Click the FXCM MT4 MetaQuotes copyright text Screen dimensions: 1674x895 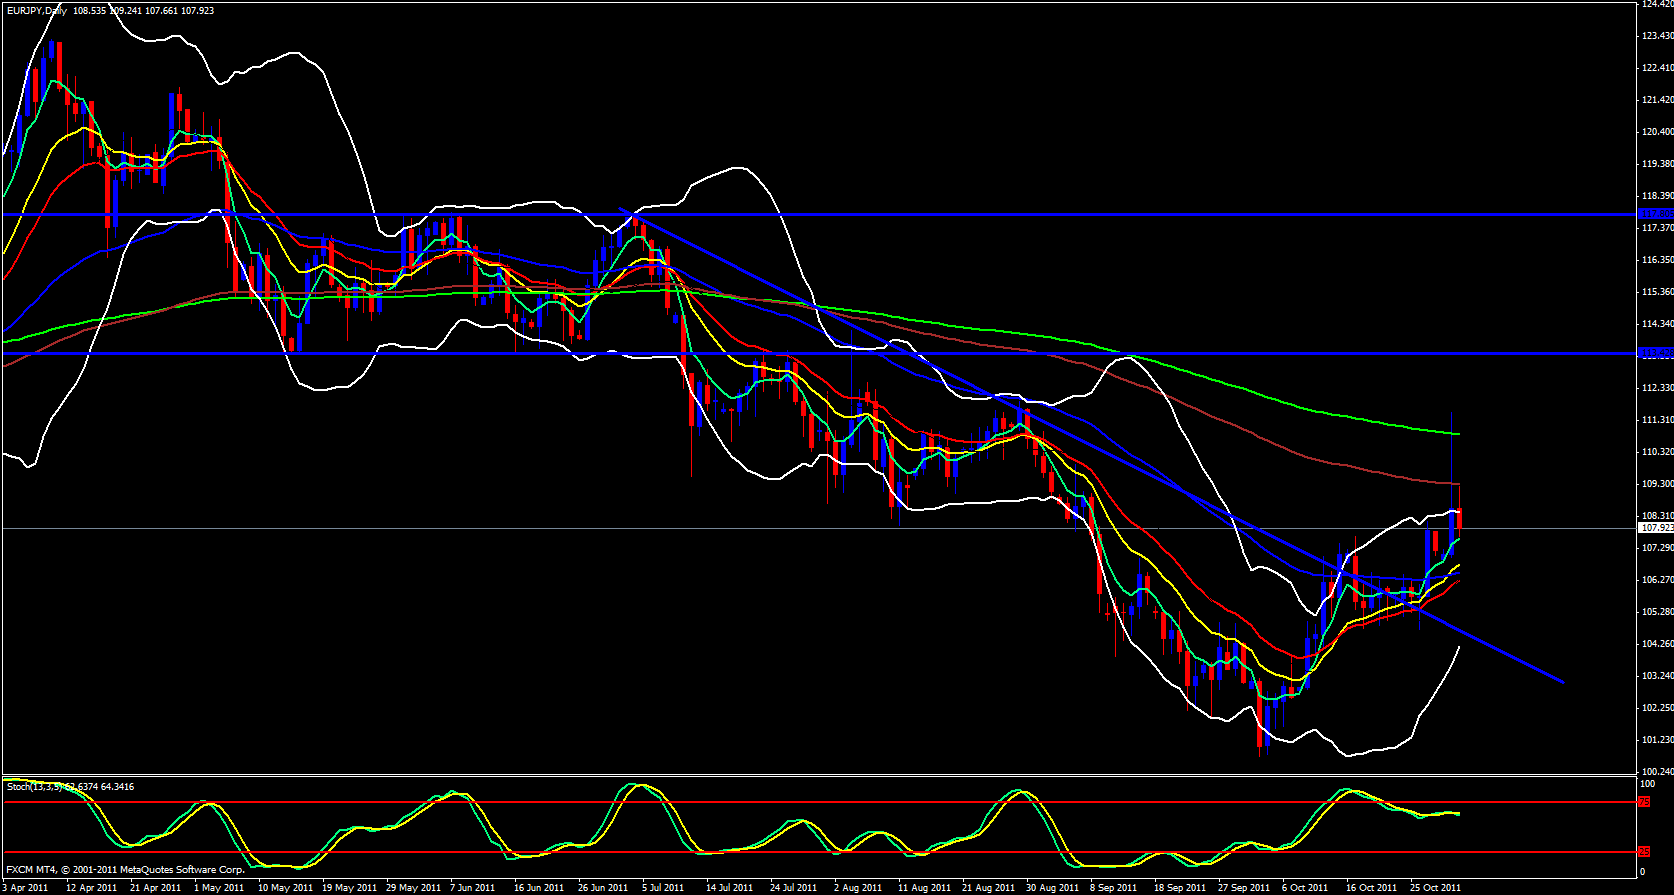click(x=125, y=870)
